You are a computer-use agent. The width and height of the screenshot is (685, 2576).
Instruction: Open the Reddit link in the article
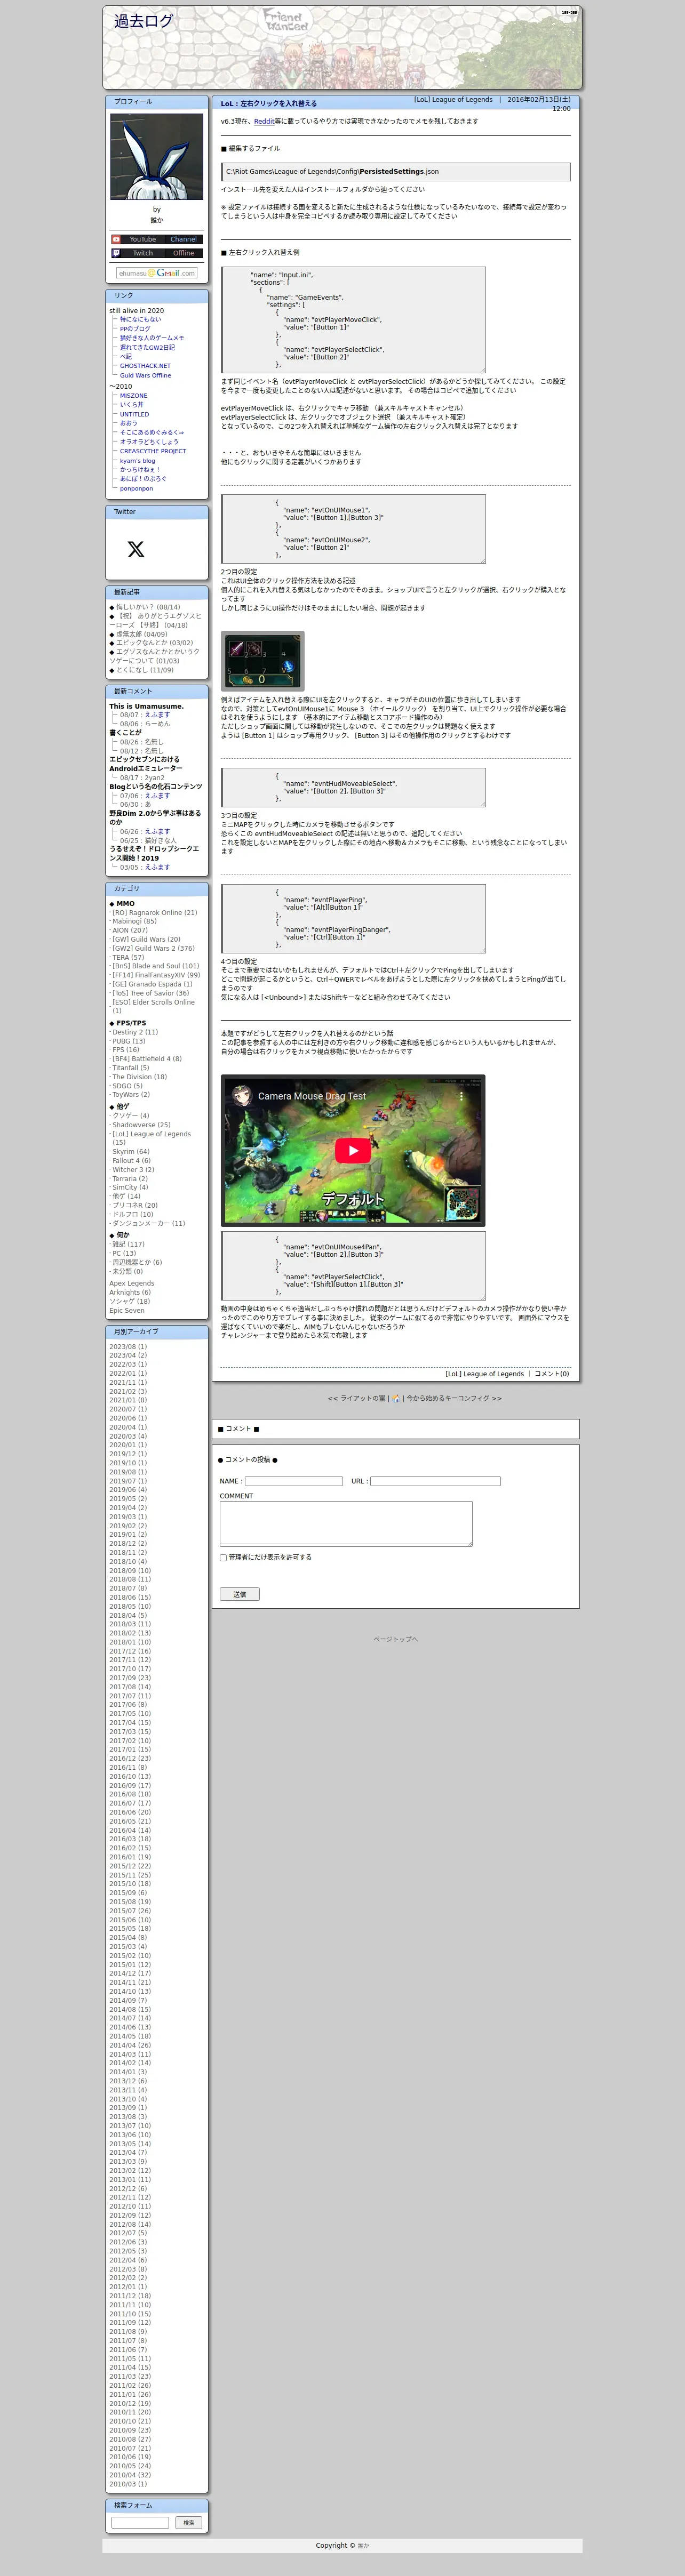[x=263, y=121]
